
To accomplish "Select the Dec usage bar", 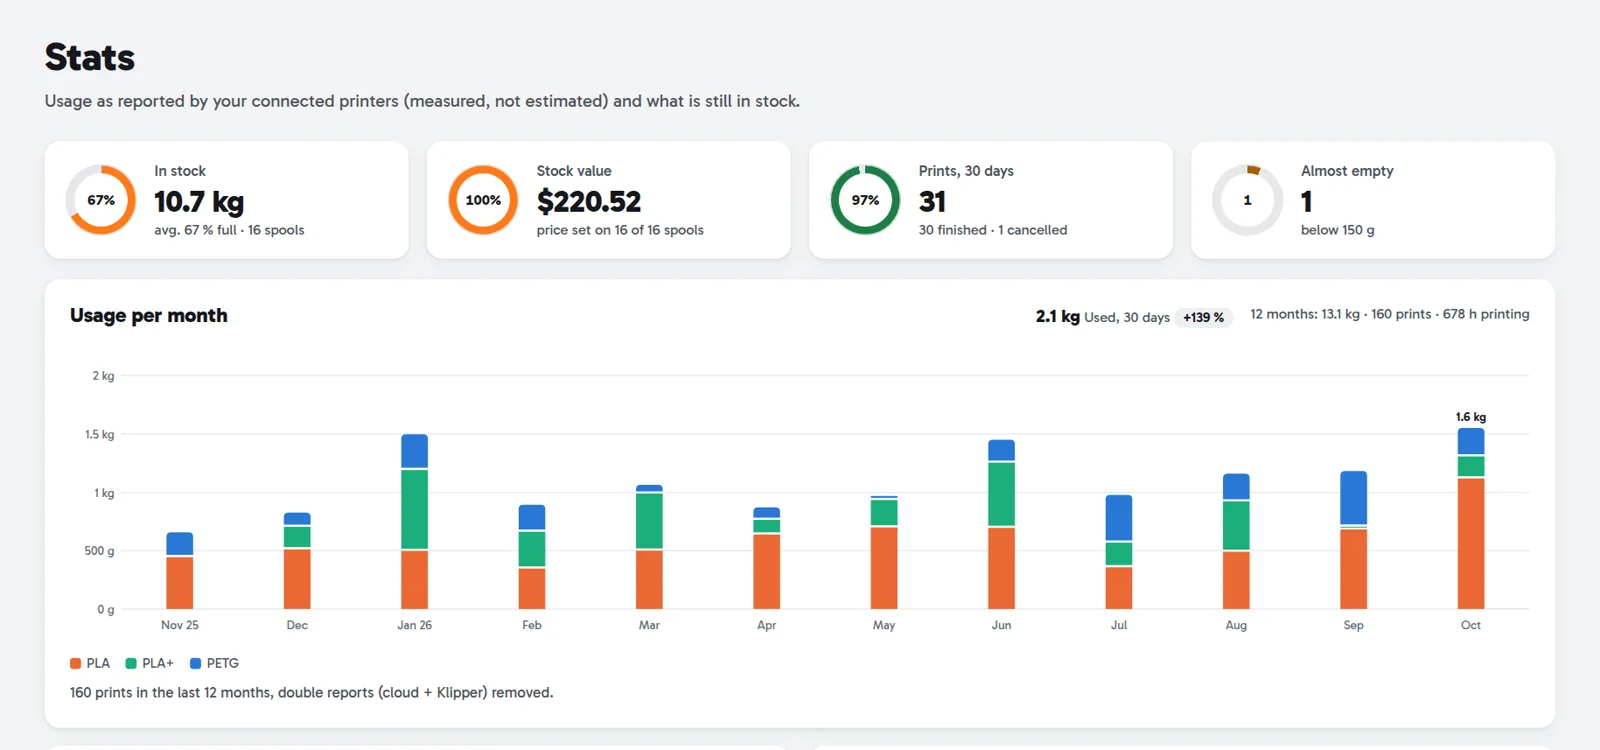I will pos(297,560).
